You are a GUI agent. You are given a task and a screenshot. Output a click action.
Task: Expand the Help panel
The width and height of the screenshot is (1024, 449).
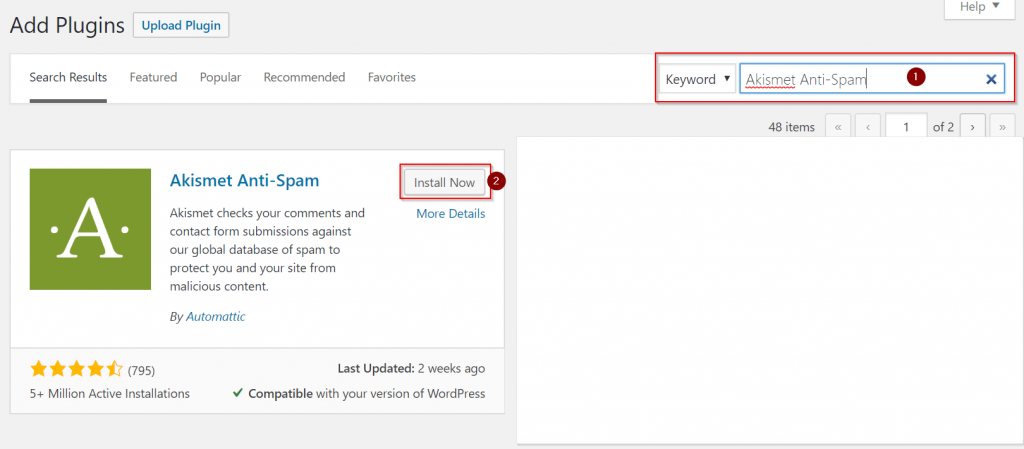click(x=980, y=7)
